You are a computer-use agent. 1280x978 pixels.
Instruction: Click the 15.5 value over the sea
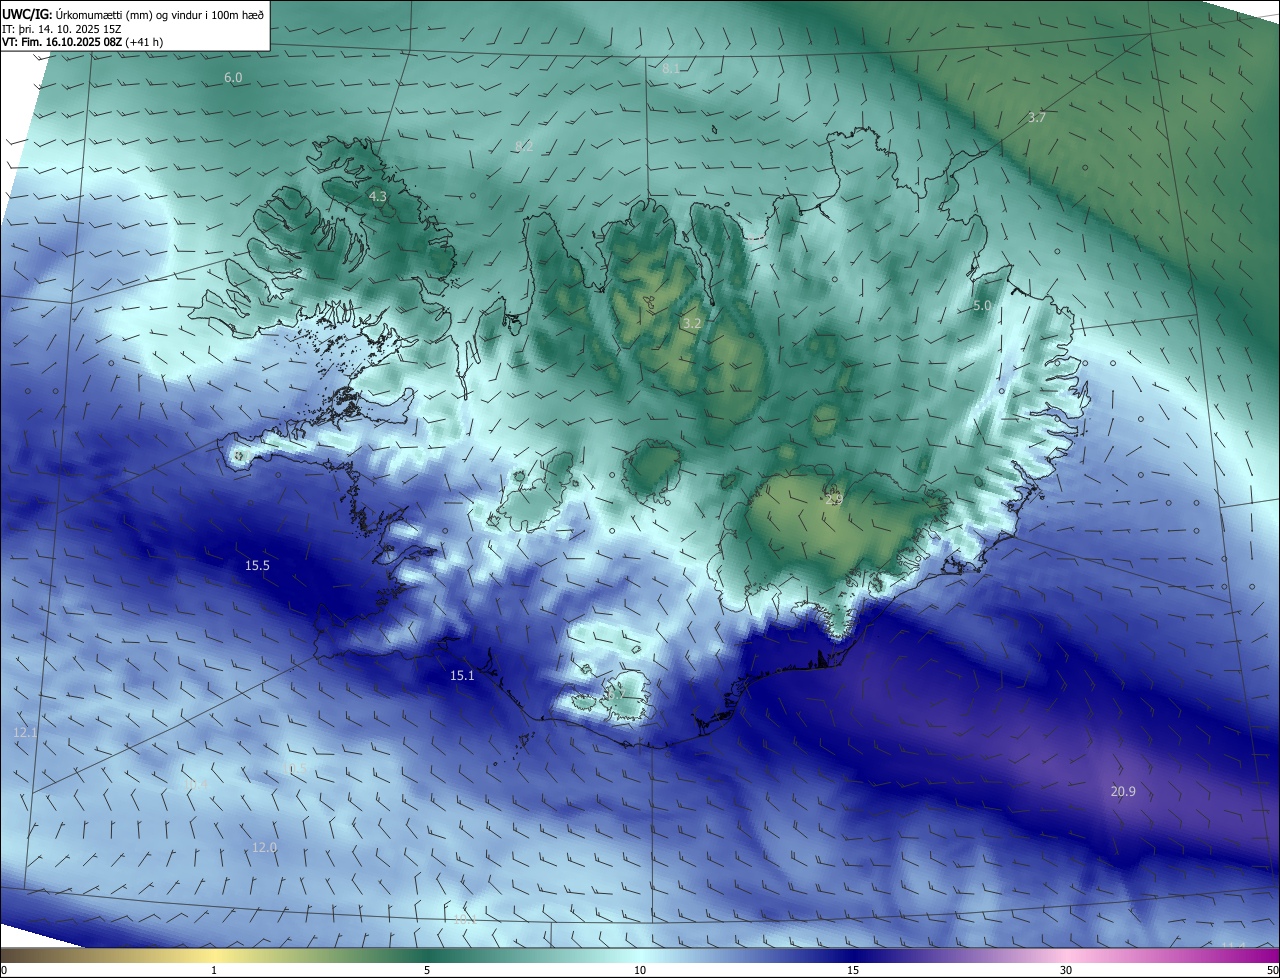(257, 566)
